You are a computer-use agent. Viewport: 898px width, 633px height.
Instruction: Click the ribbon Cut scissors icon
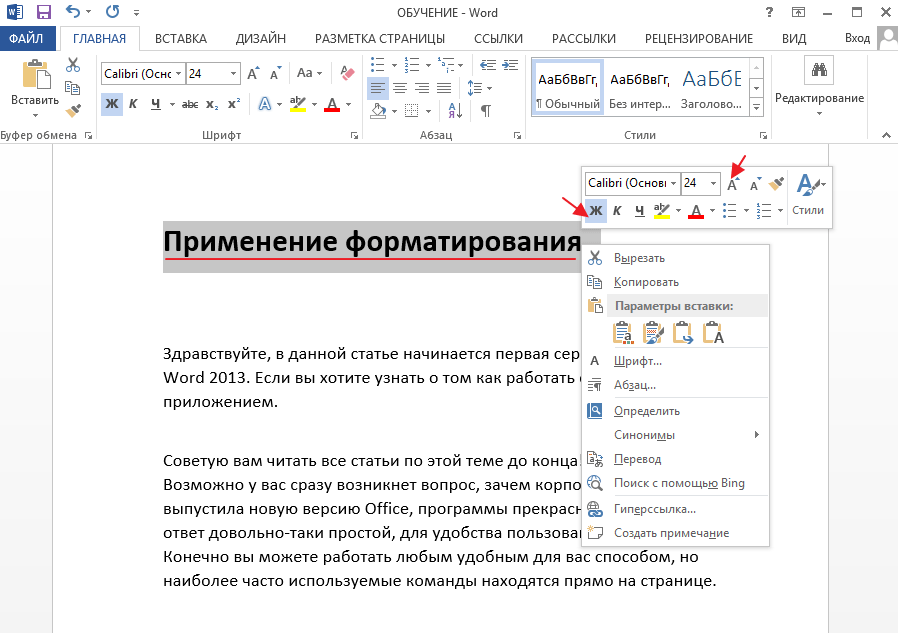[73, 65]
